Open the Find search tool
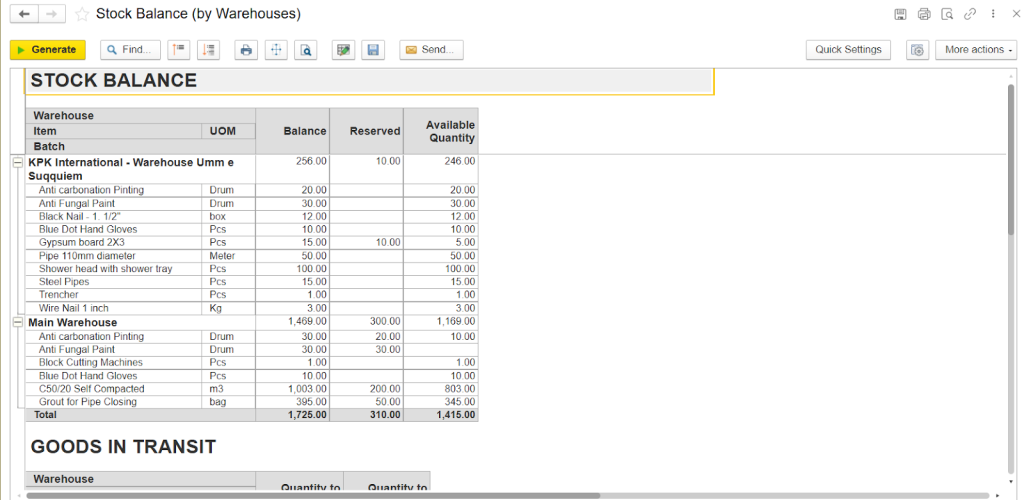Image resolution: width=1024 pixels, height=500 pixels. 130,50
